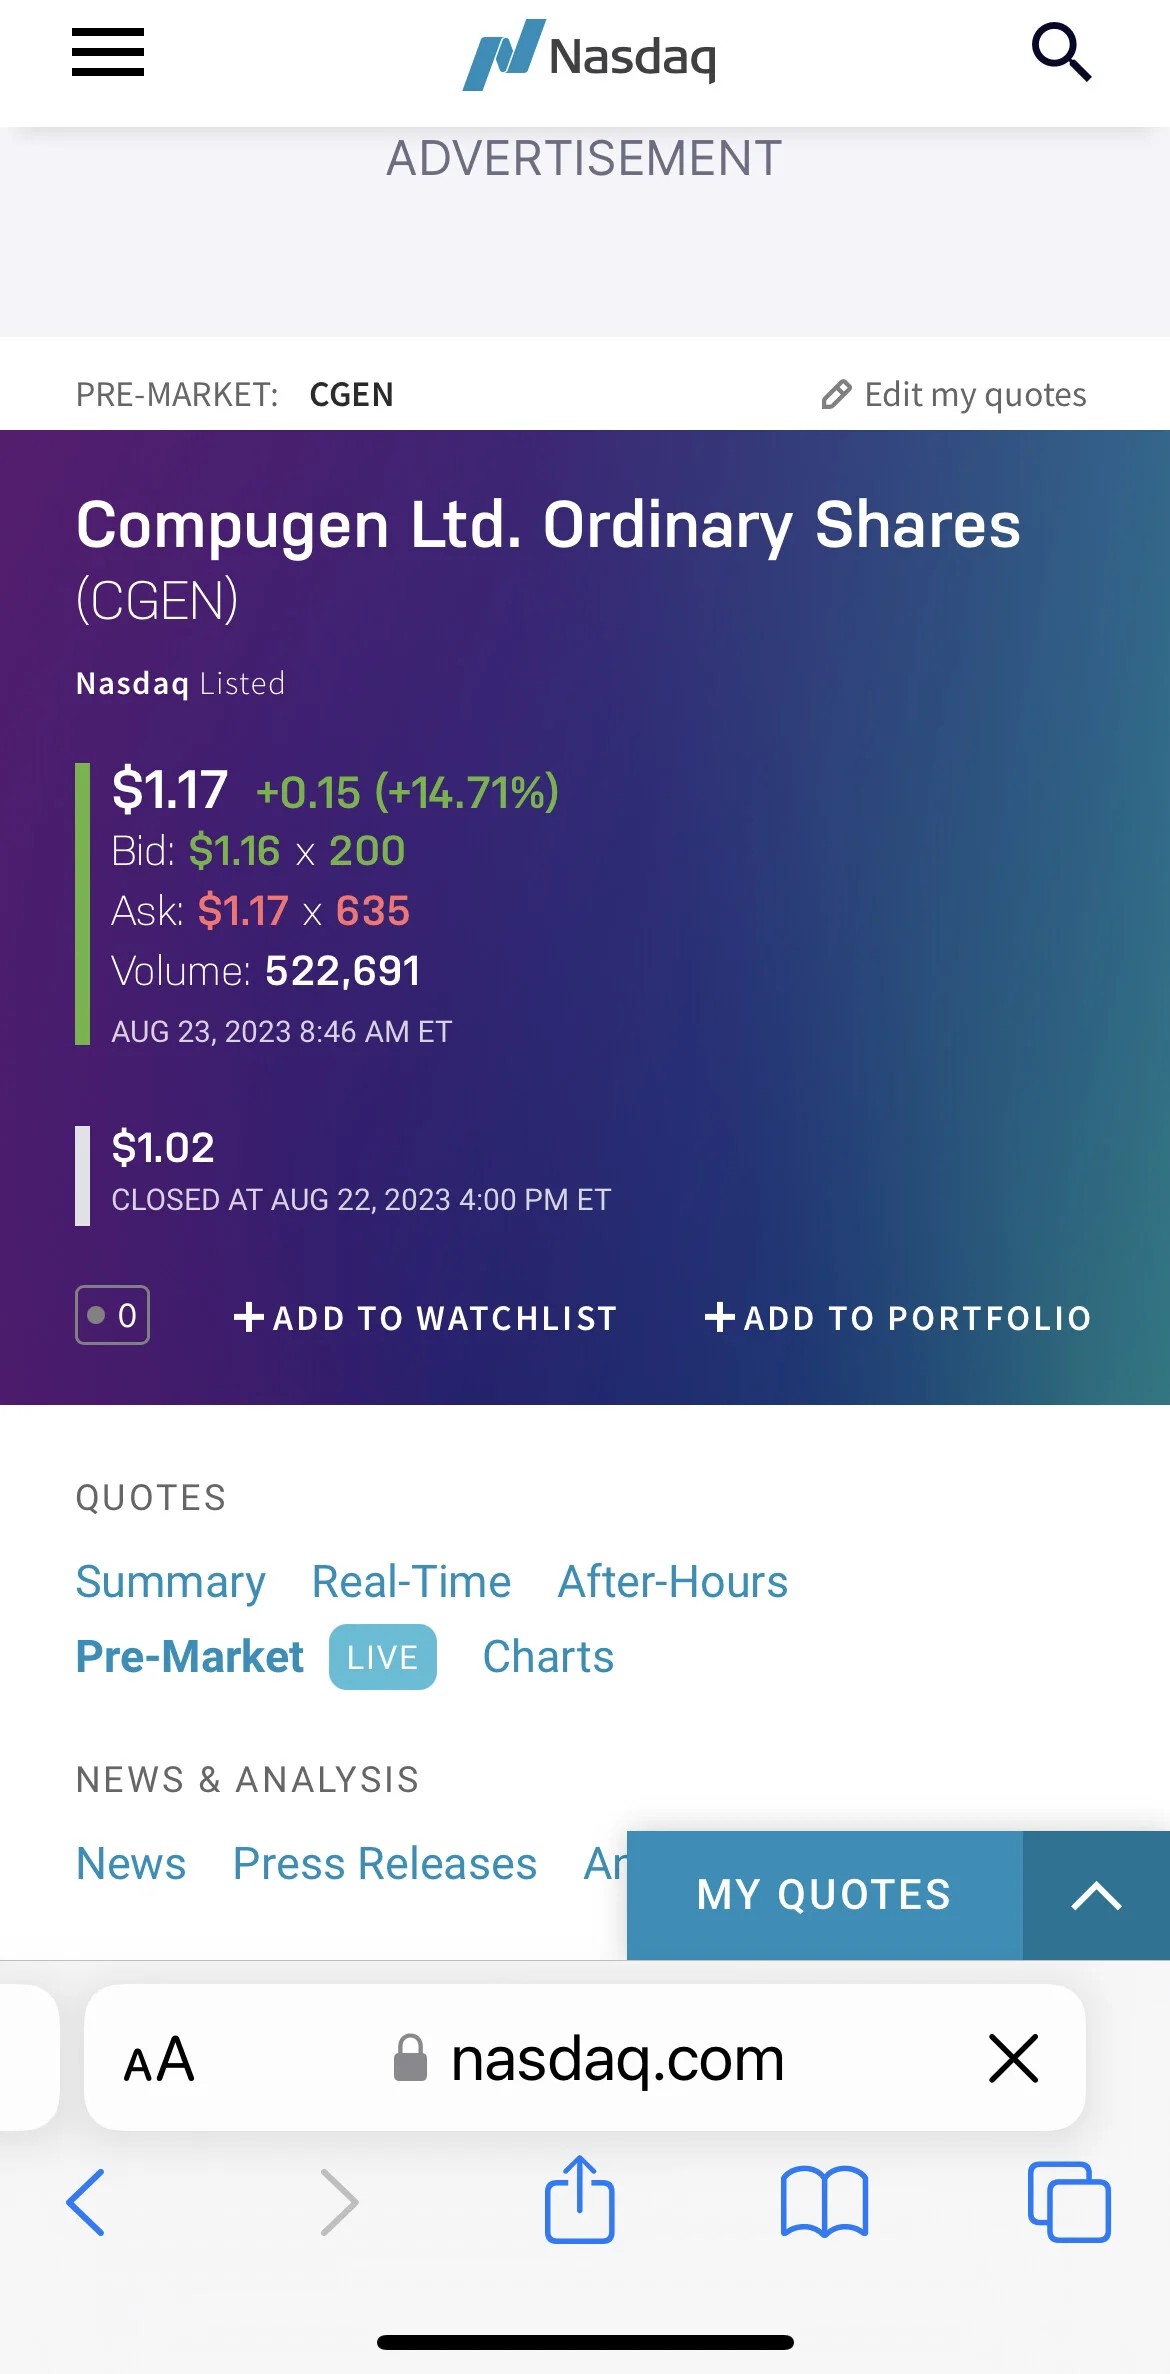Click the Nasdaq logo

click(589, 55)
